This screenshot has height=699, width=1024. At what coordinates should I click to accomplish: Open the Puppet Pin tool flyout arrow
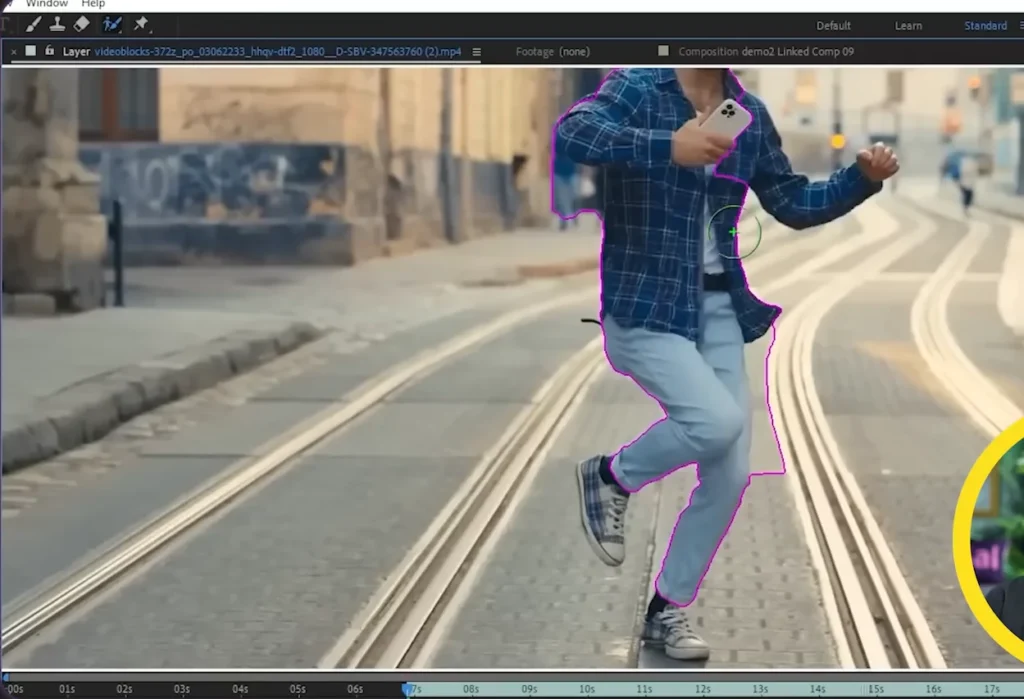pos(150,30)
